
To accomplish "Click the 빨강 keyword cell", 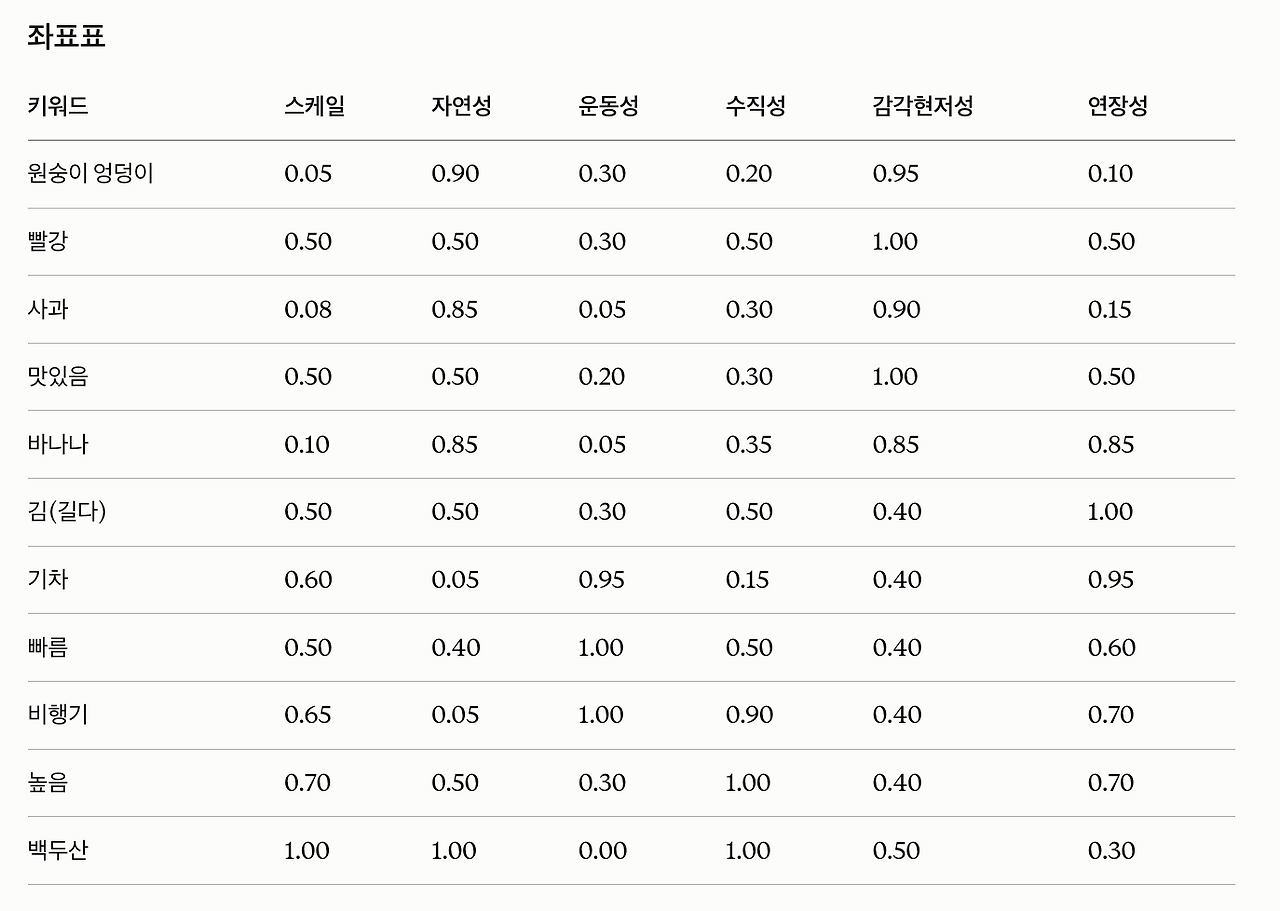I will coord(48,242).
